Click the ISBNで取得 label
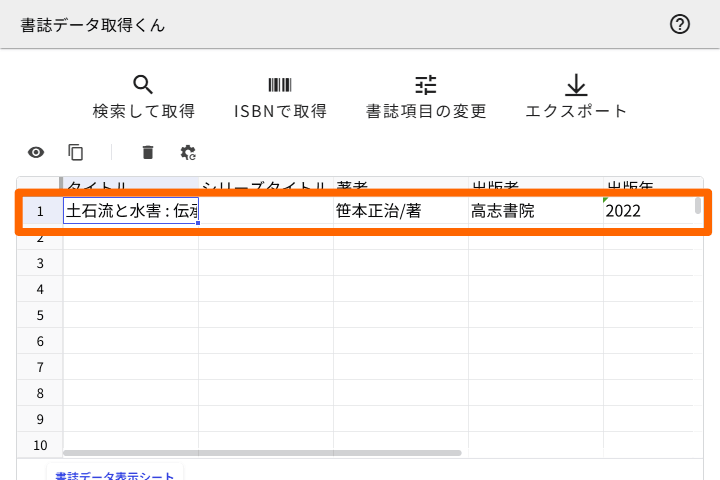This screenshot has width=720, height=480. (x=280, y=111)
